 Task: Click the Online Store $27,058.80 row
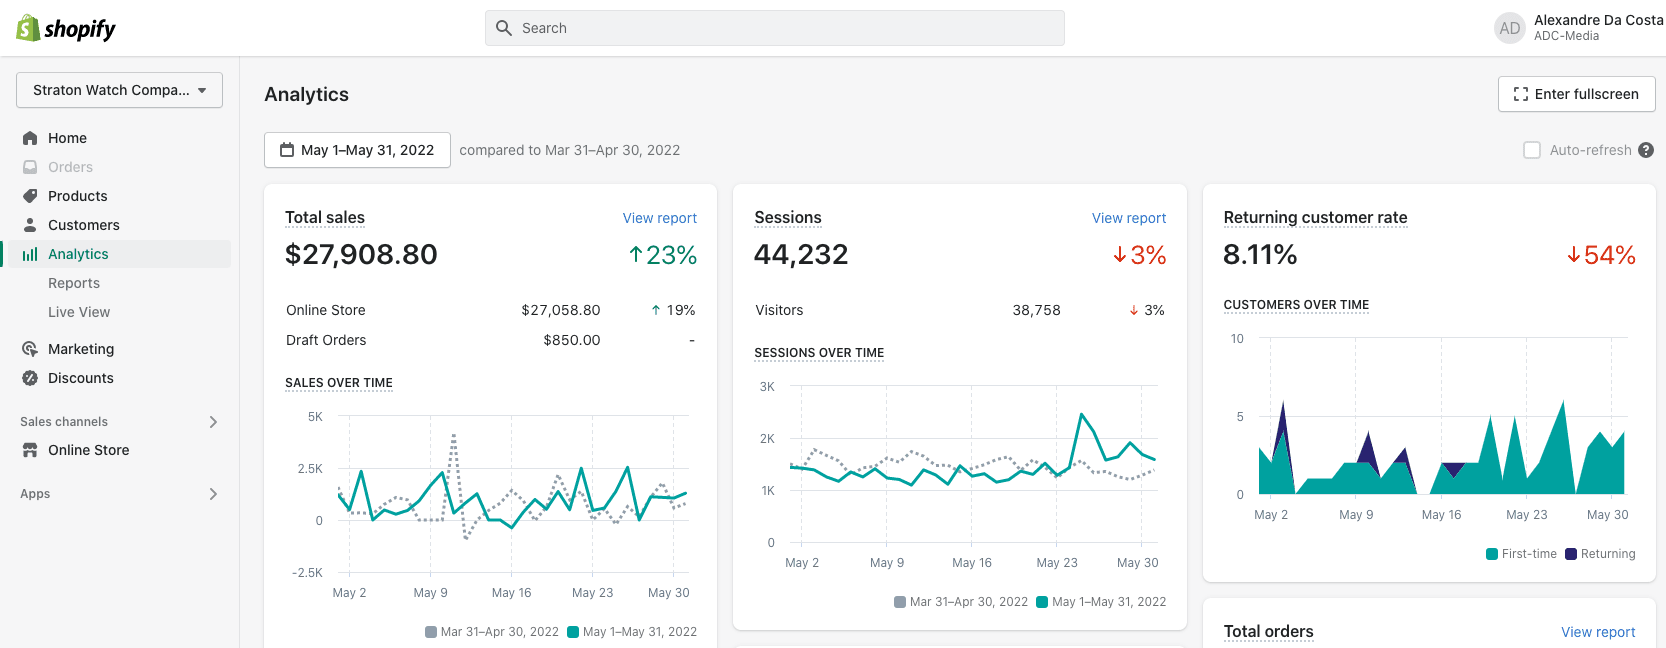click(x=490, y=310)
